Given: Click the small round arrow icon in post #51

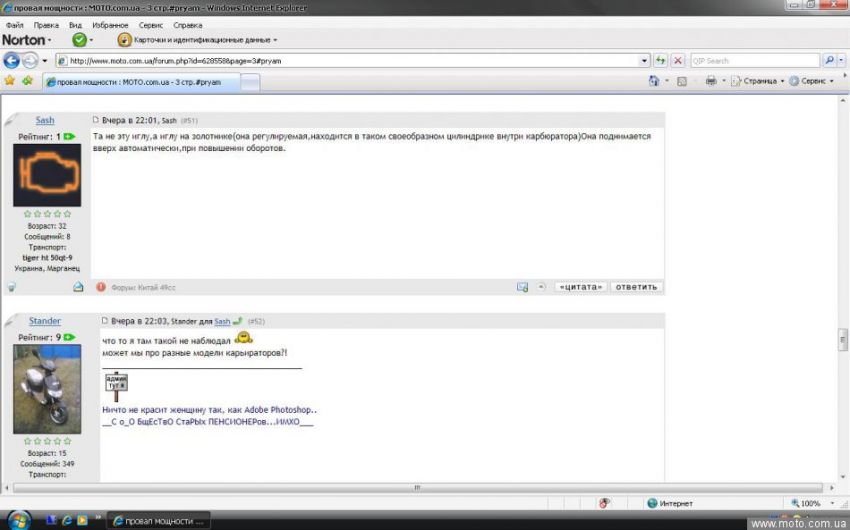Looking at the screenshot, I should click(542, 287).
